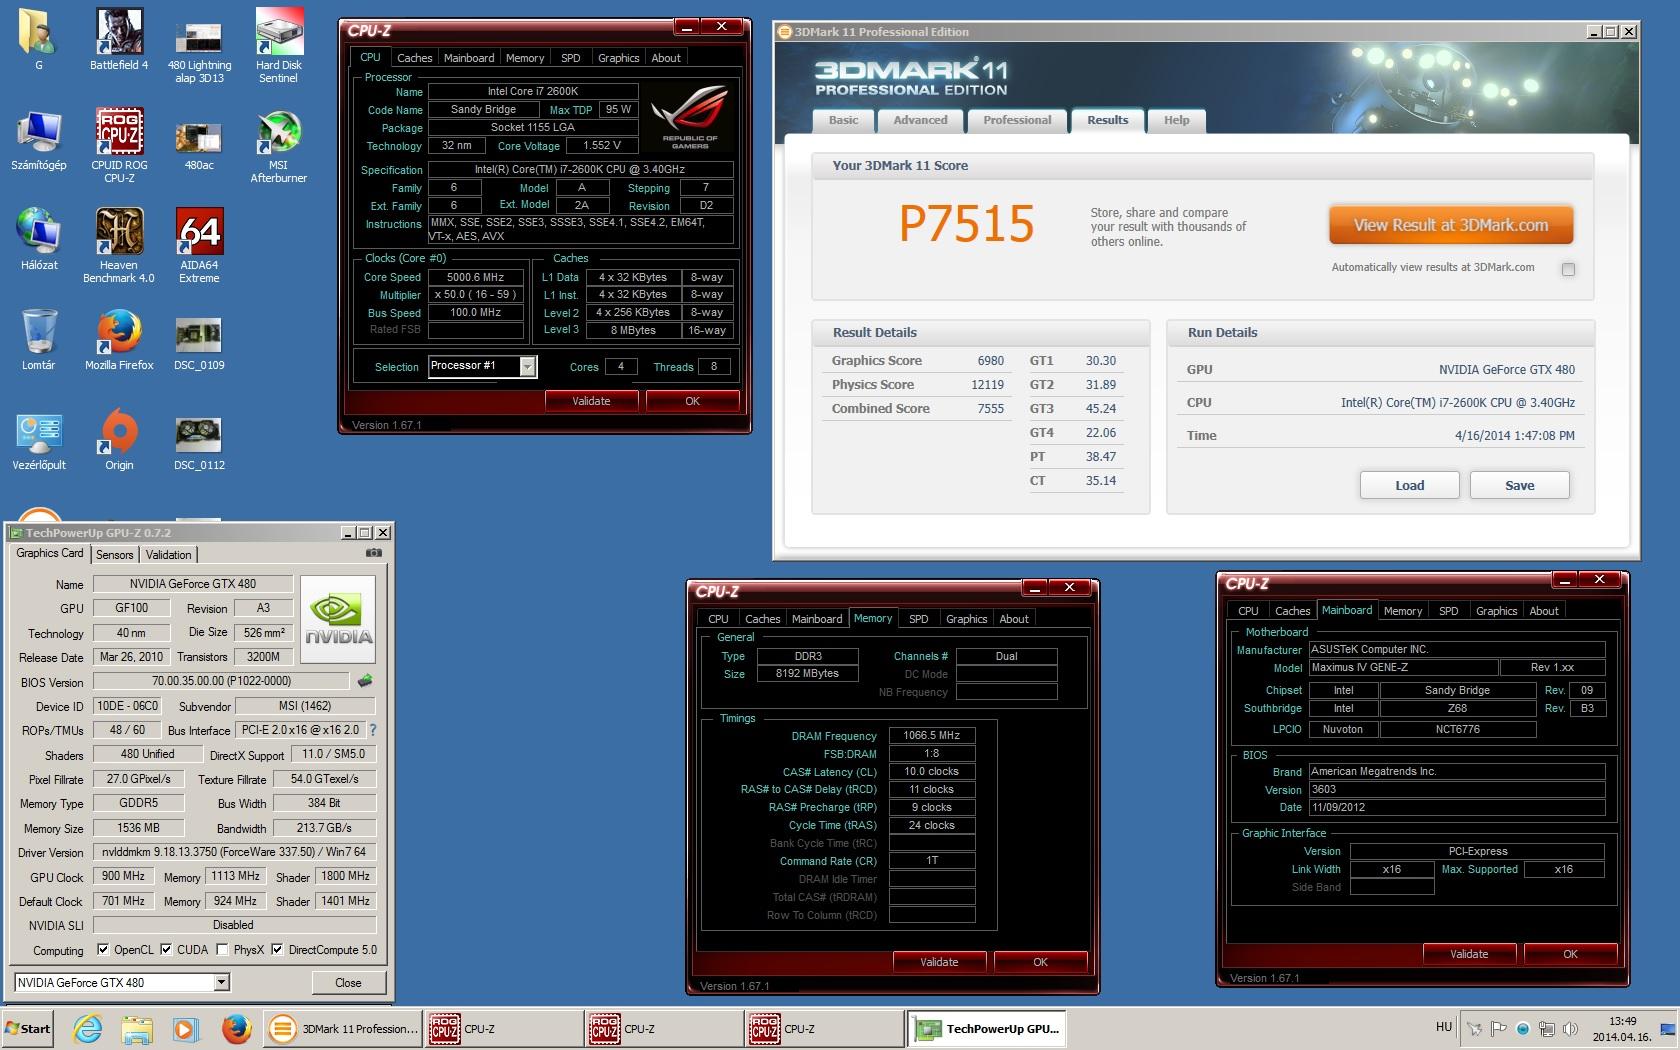This screenshot has height=1050, width=1680.
Task: Switch to Professional tab in 3DMark 11
Action: 1017,120
